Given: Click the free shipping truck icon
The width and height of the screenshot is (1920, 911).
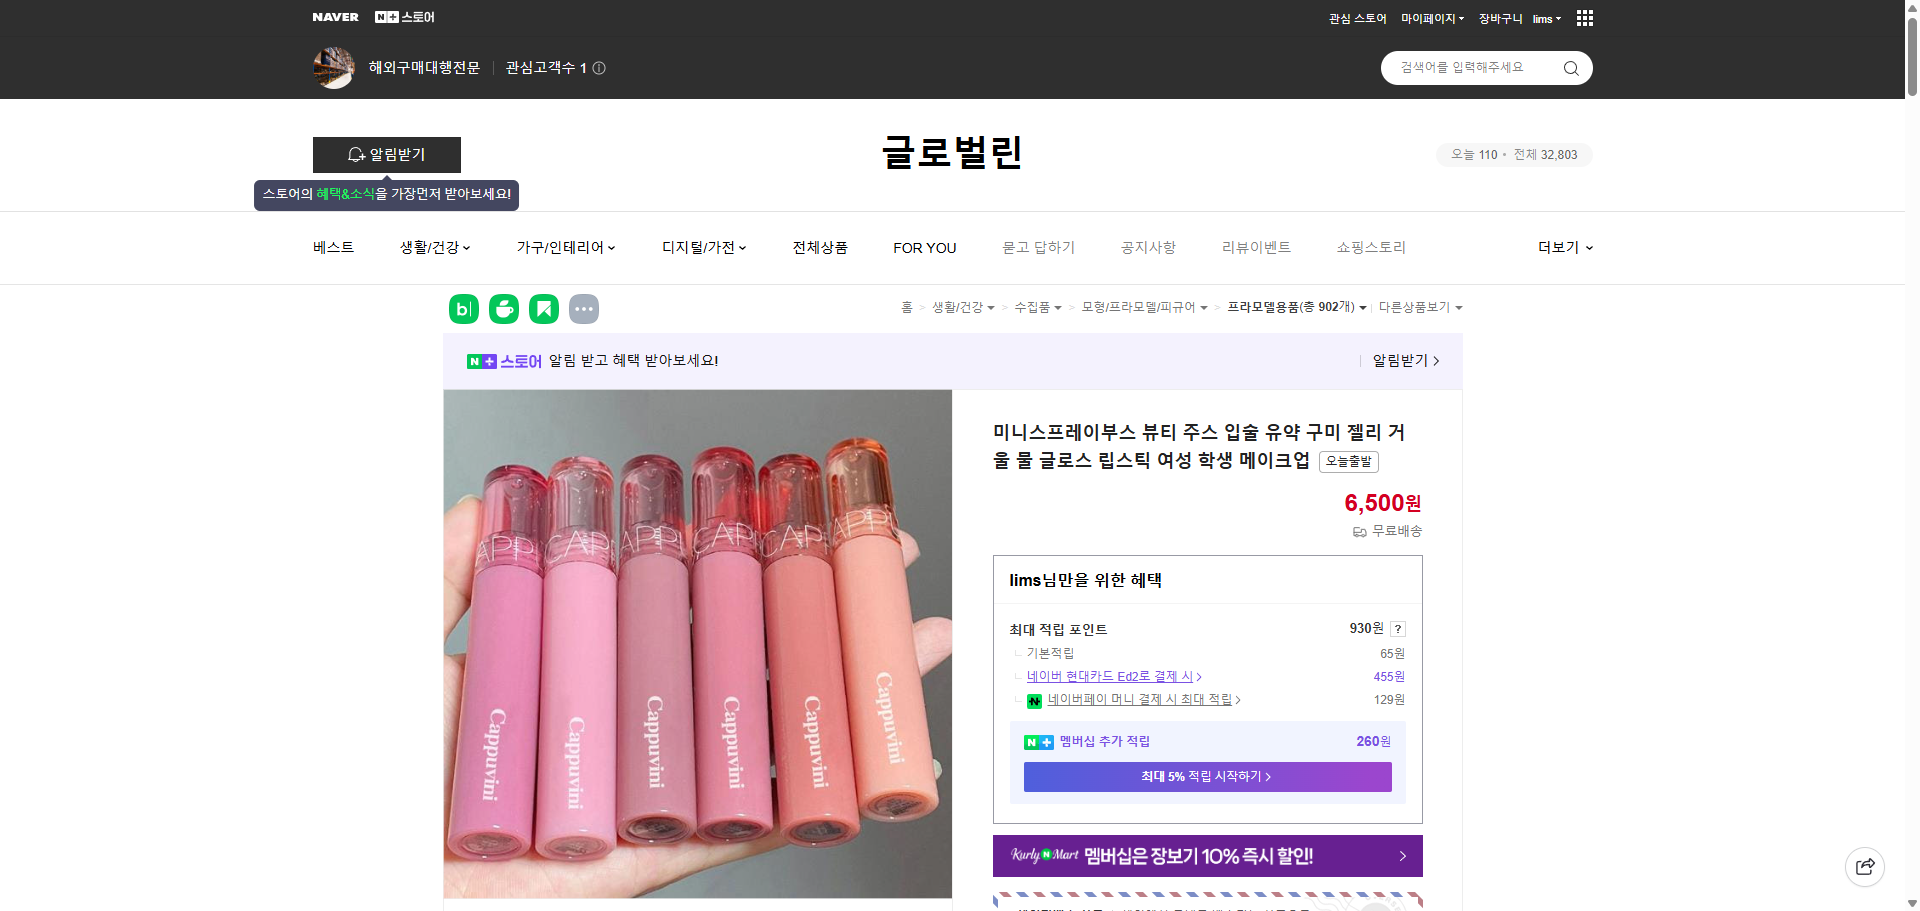Looking at the screenshot, I should coord(1359,531).
